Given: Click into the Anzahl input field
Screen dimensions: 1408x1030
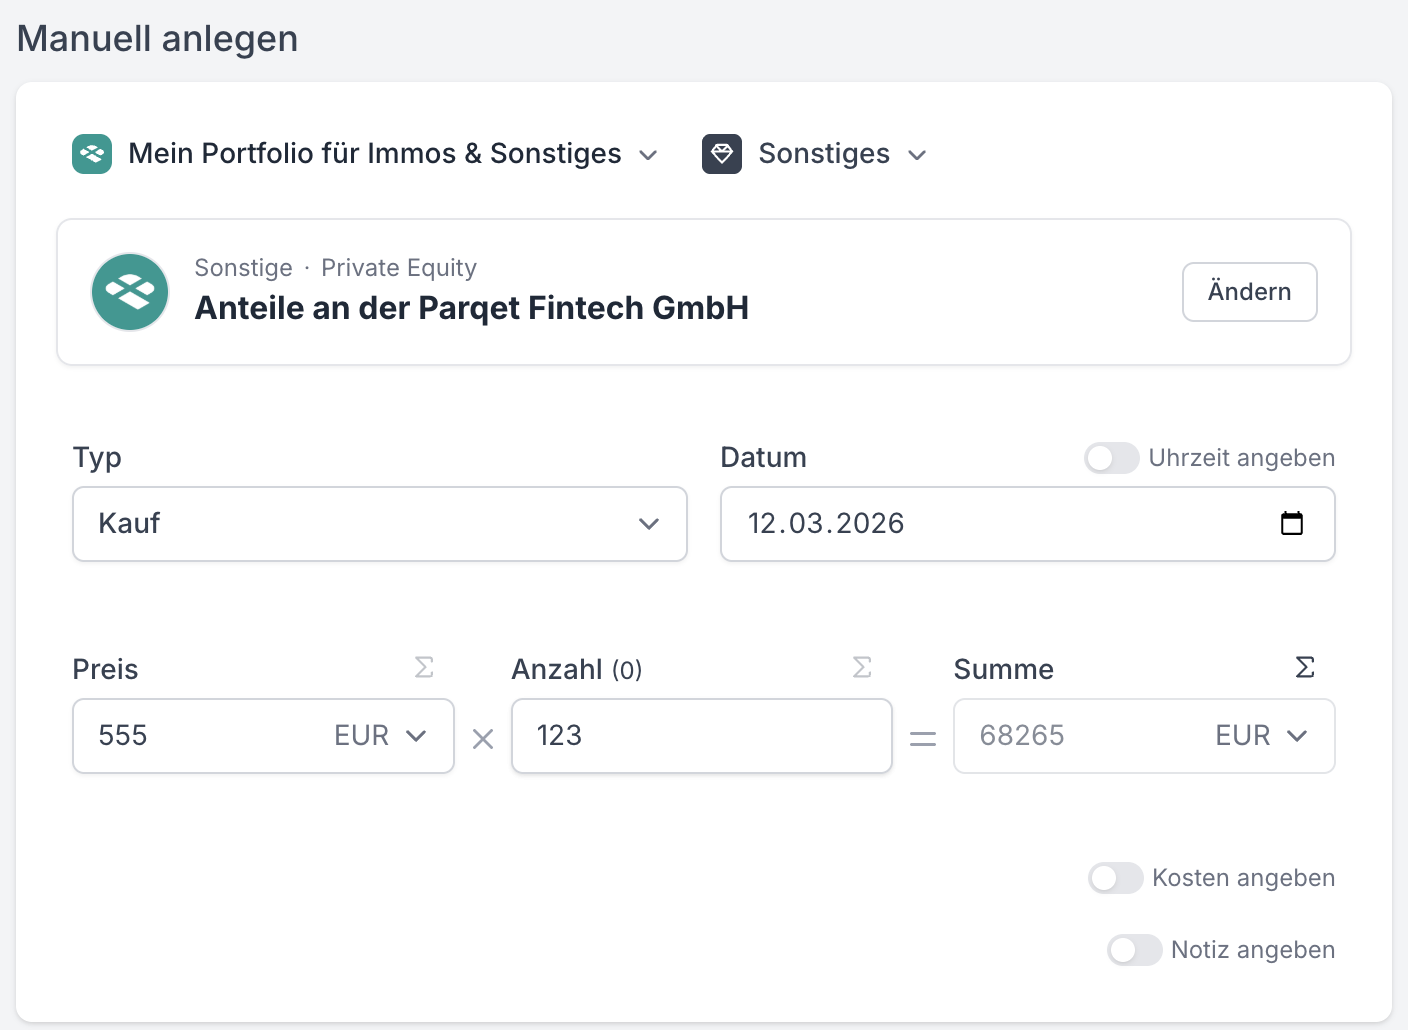Looking at the screenshot, I should (701, 736).
